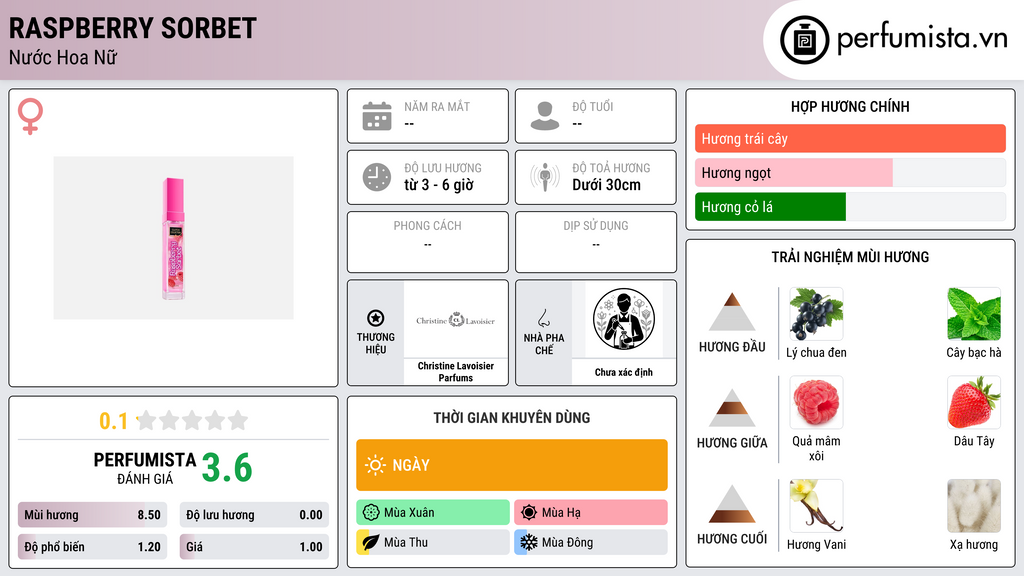Image resolution: width=1024 pixels, height=576 pixels.
Task: Click the Hương đầu pyramid icon
Action: (732, 312)
